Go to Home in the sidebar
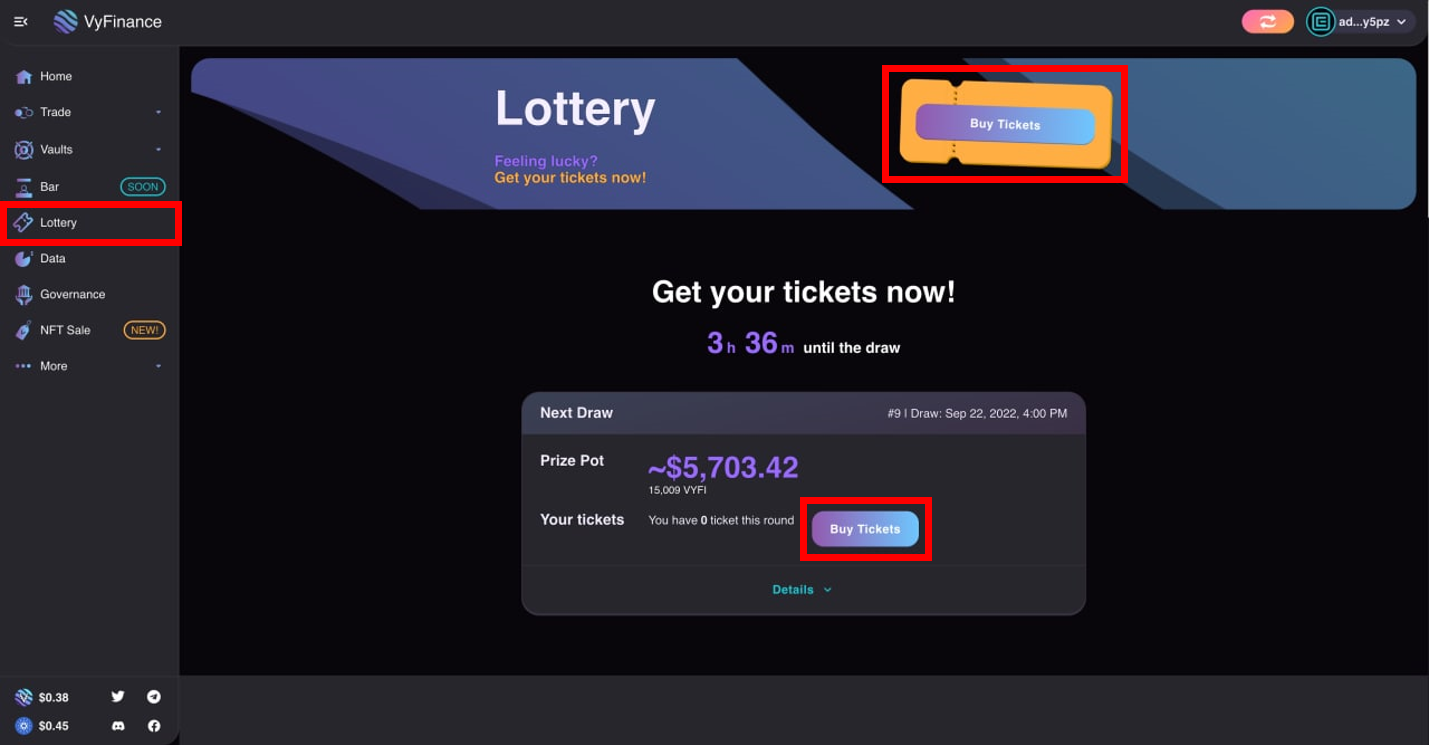Image resolution: width=1429 pixels, height=745 pixels. 56,76
